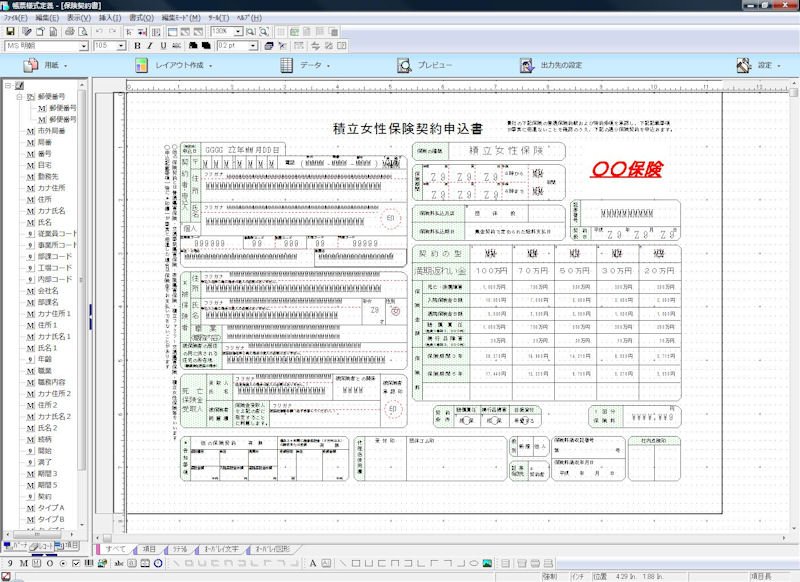Open the font size 105 dropdown
This screenshot has height=582, width=800.
tap(121, 46)
